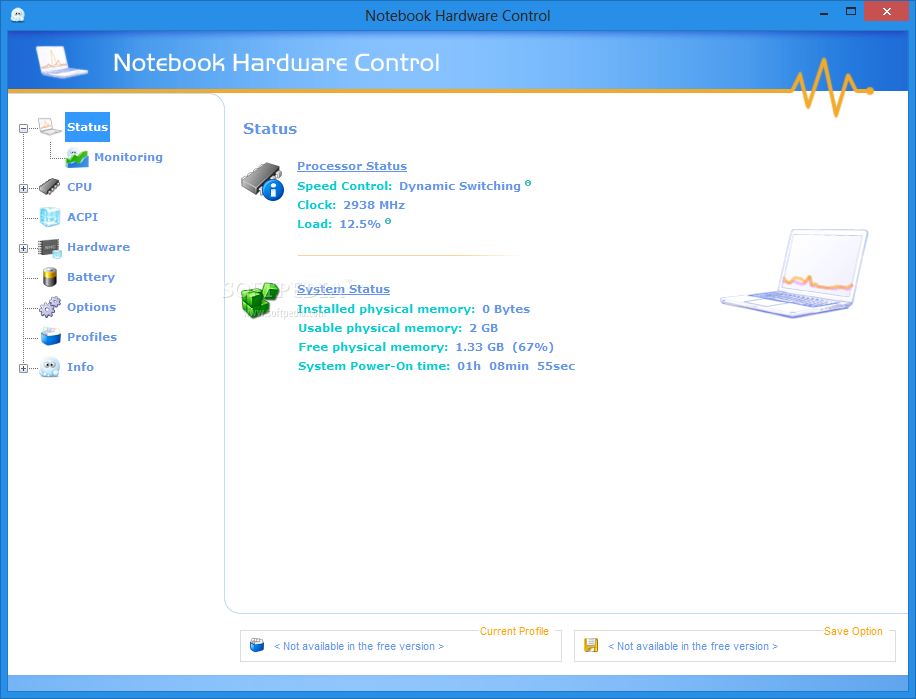
Task: Follow the Processor Status link
Action: (352, 166)
